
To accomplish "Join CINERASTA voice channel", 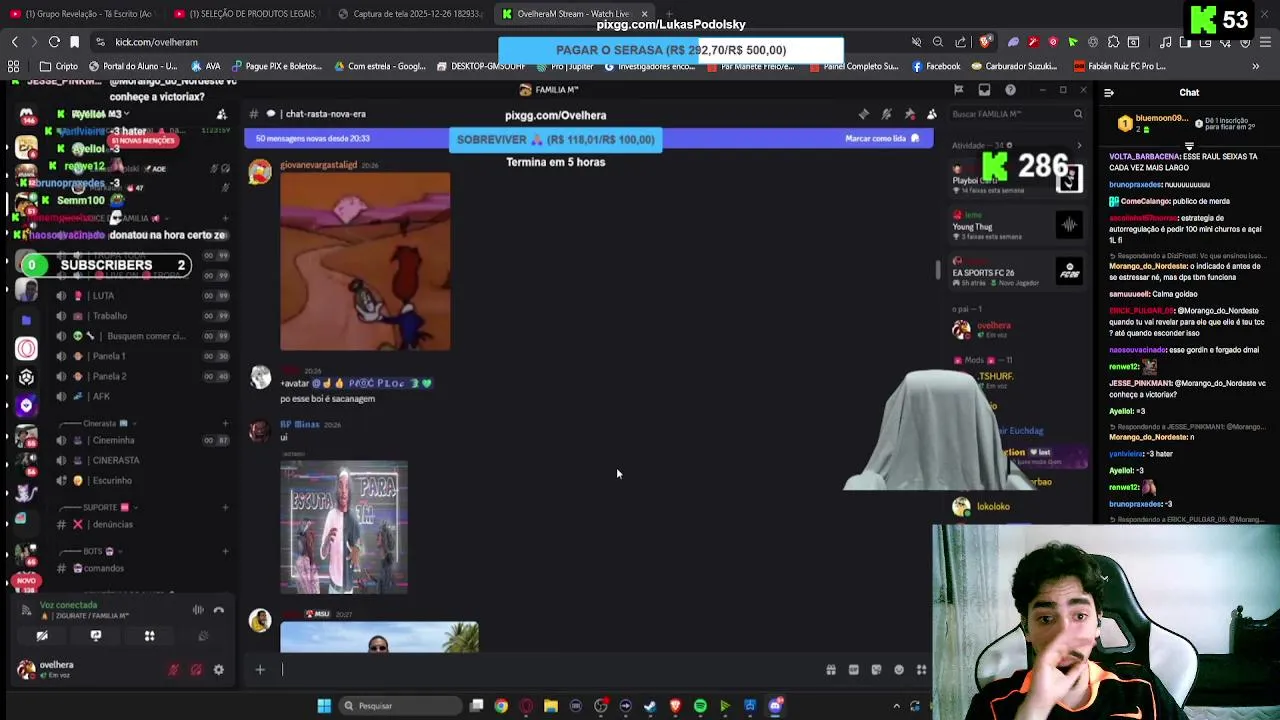I will [140, 460].
